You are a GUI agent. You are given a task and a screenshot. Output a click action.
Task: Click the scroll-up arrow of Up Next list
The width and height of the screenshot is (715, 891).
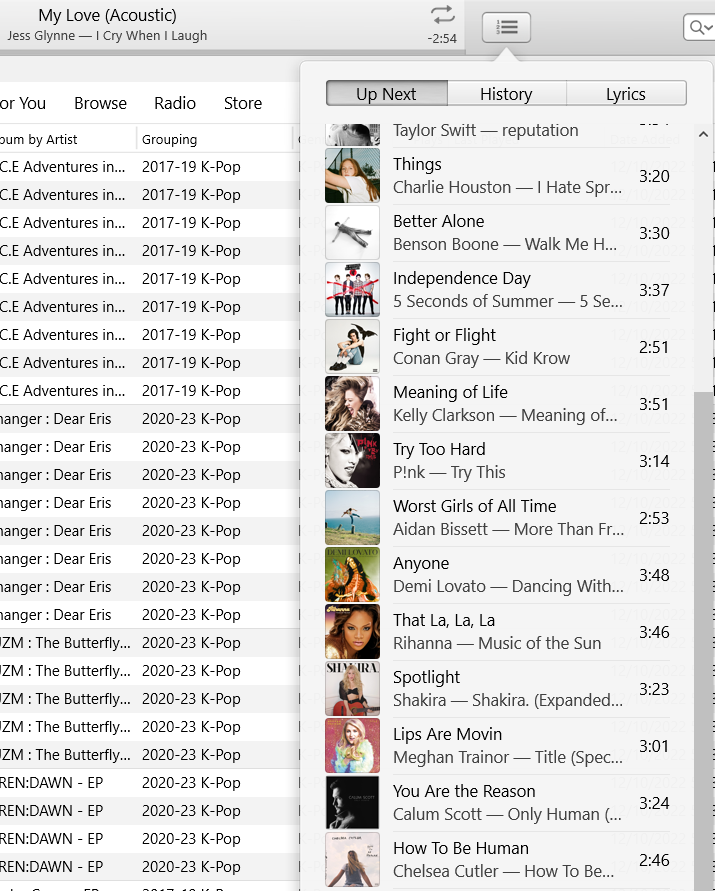pyautogui.click(x=703, y=135)
